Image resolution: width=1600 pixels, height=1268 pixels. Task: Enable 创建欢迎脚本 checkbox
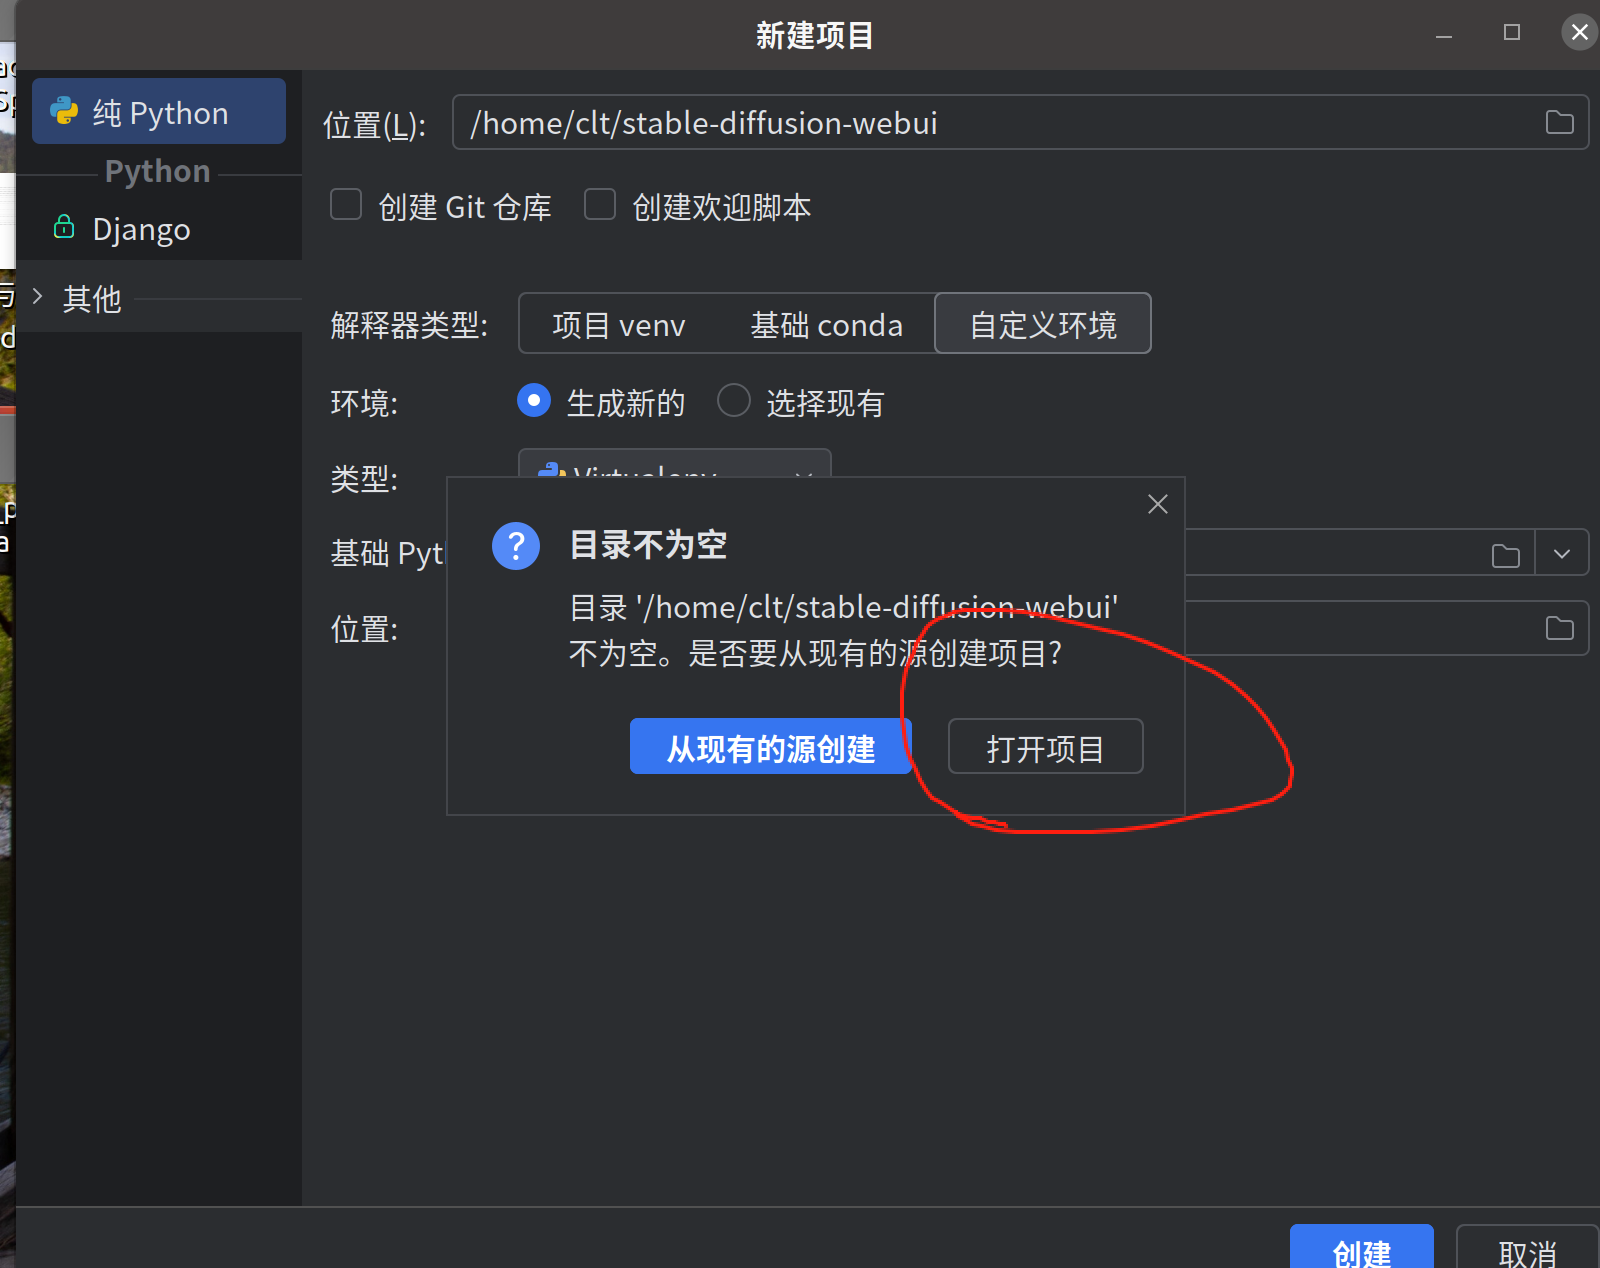600,204
